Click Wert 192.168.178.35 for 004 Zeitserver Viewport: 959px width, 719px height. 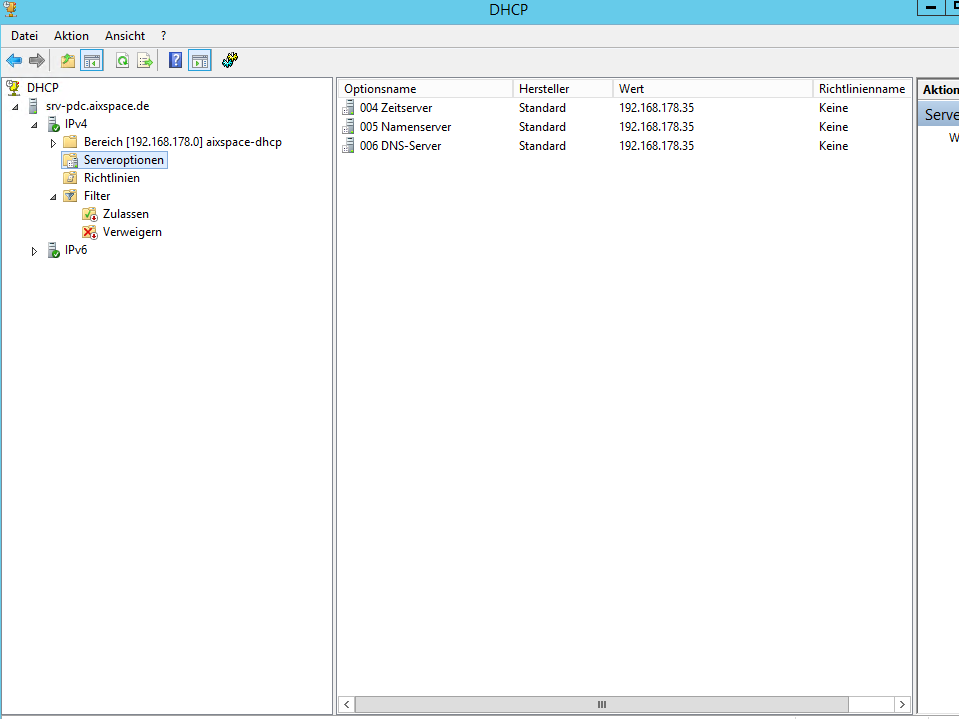tap(656, 108)
